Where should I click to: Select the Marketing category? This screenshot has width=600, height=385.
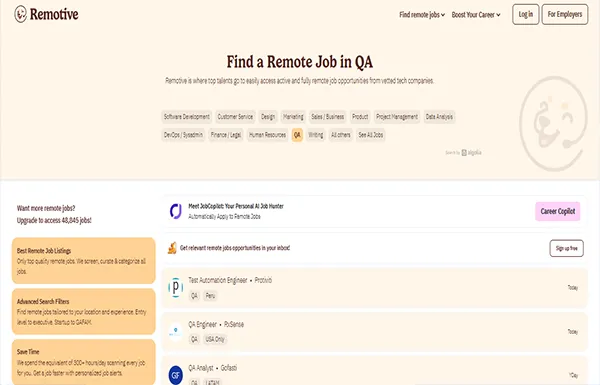[x=293, y=117]
